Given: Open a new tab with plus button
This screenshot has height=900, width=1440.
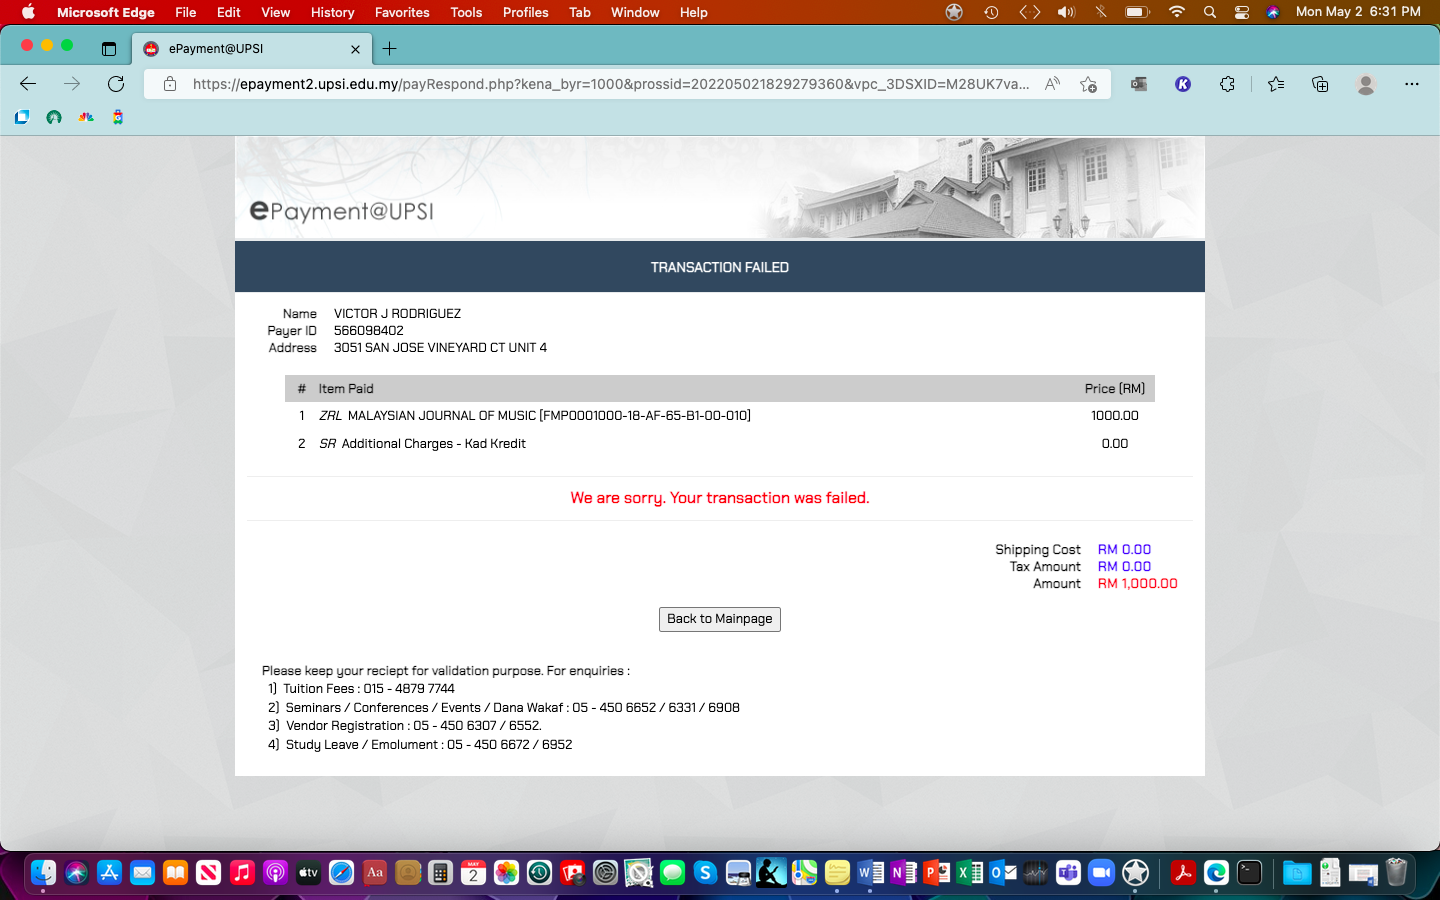Looking at the screenshot, I should [389, 48].
